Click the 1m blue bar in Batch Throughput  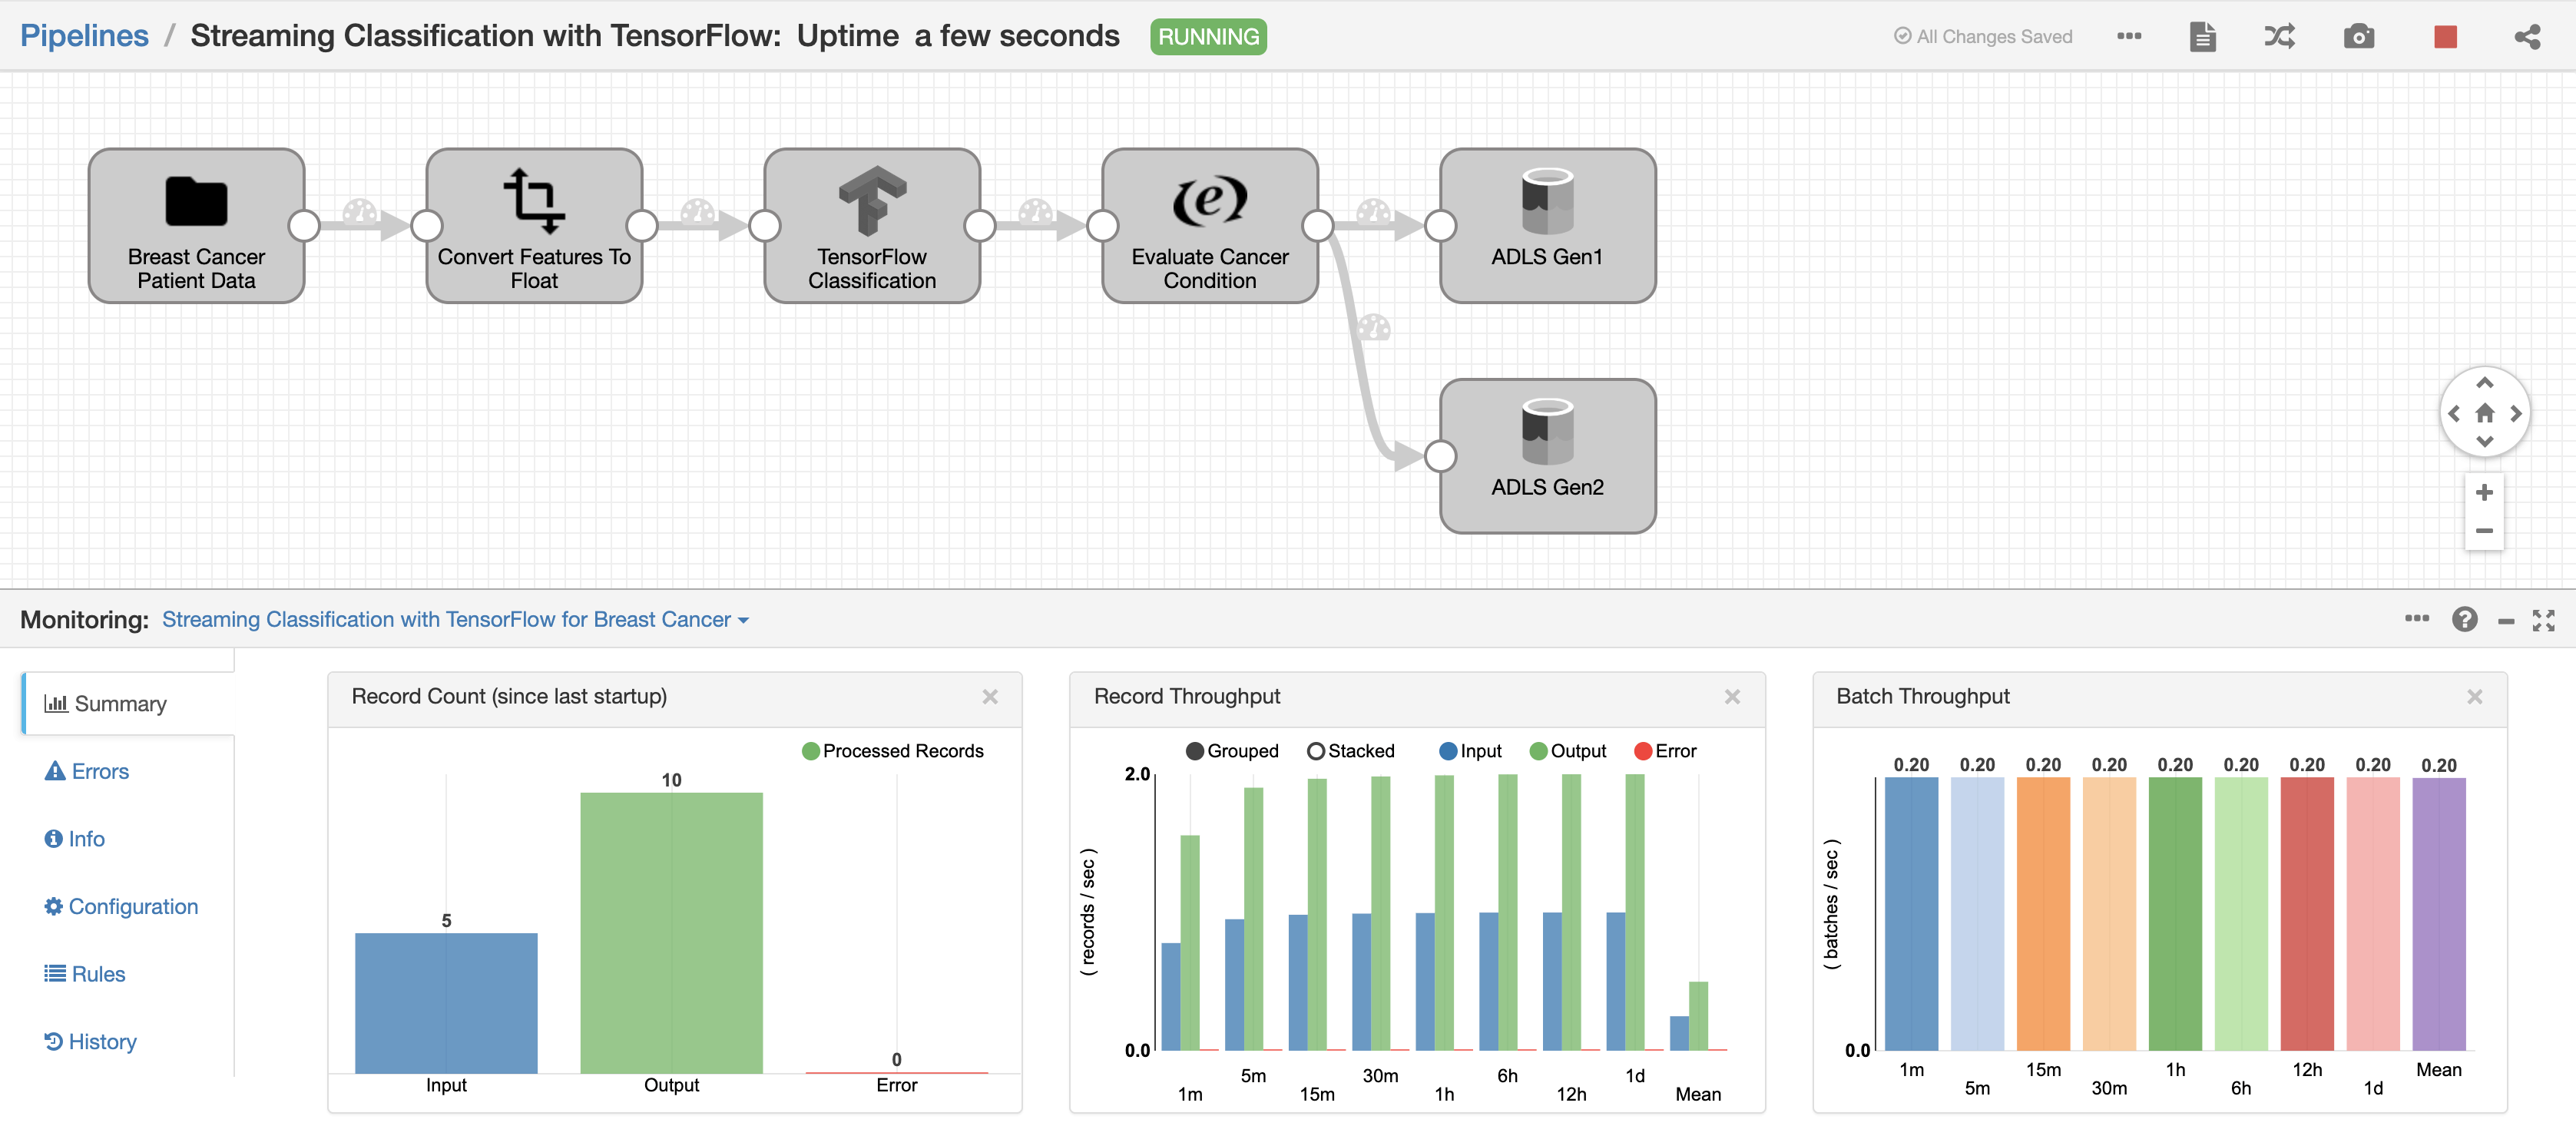click(1911, 914)
